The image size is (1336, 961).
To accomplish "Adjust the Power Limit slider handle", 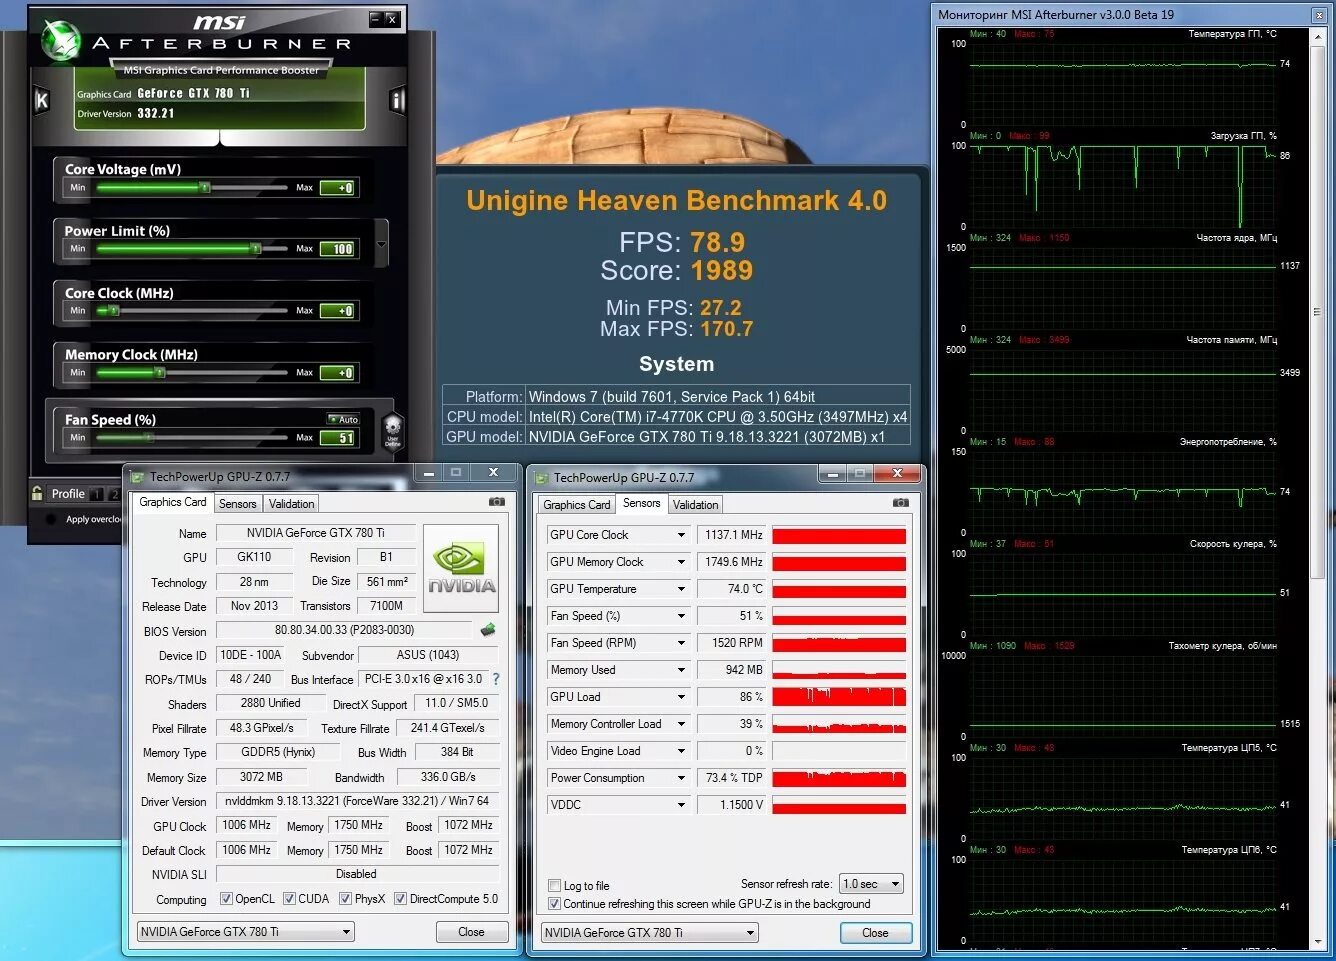I will coord(255,248).
